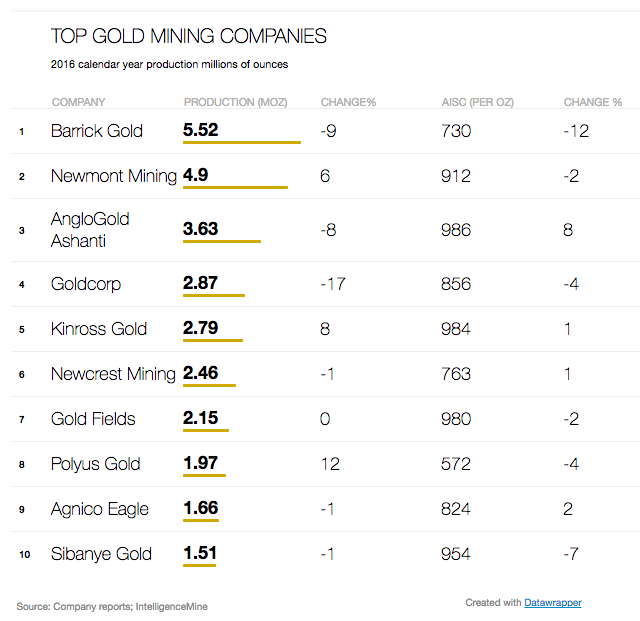Open the Datawrapper link

tap(553, 603)
